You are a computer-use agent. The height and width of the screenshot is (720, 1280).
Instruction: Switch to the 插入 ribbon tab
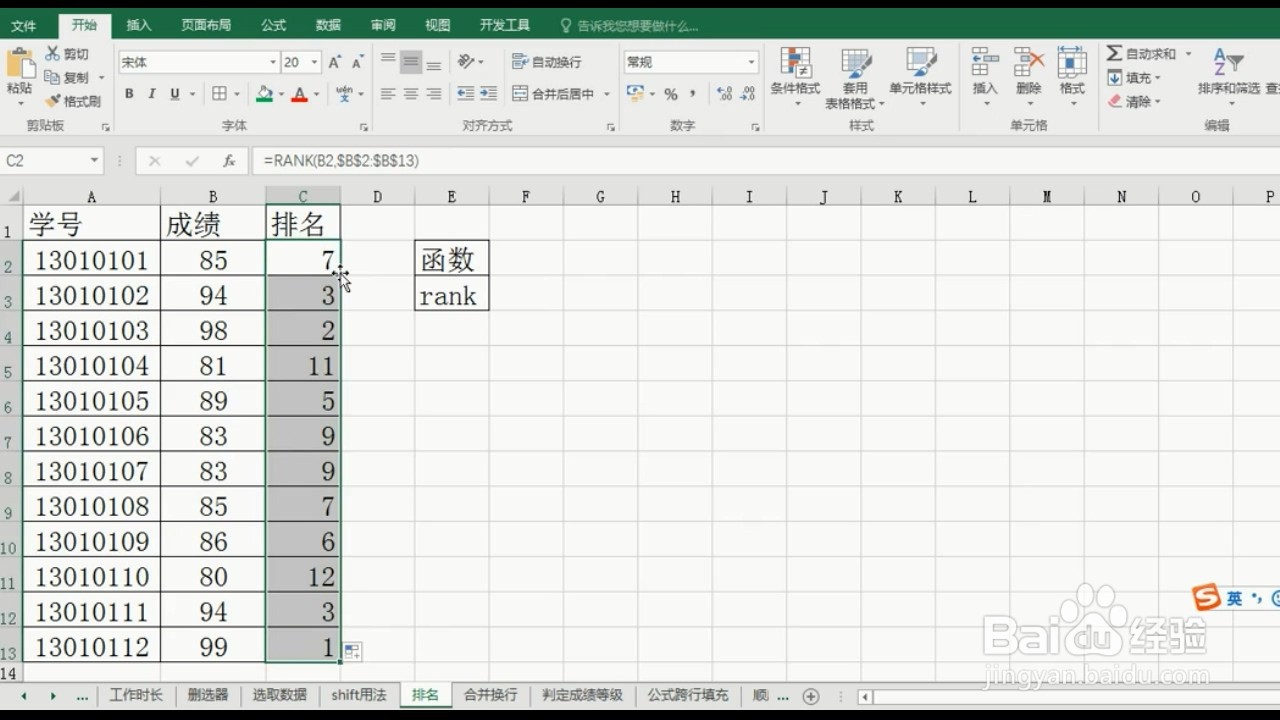139,25
